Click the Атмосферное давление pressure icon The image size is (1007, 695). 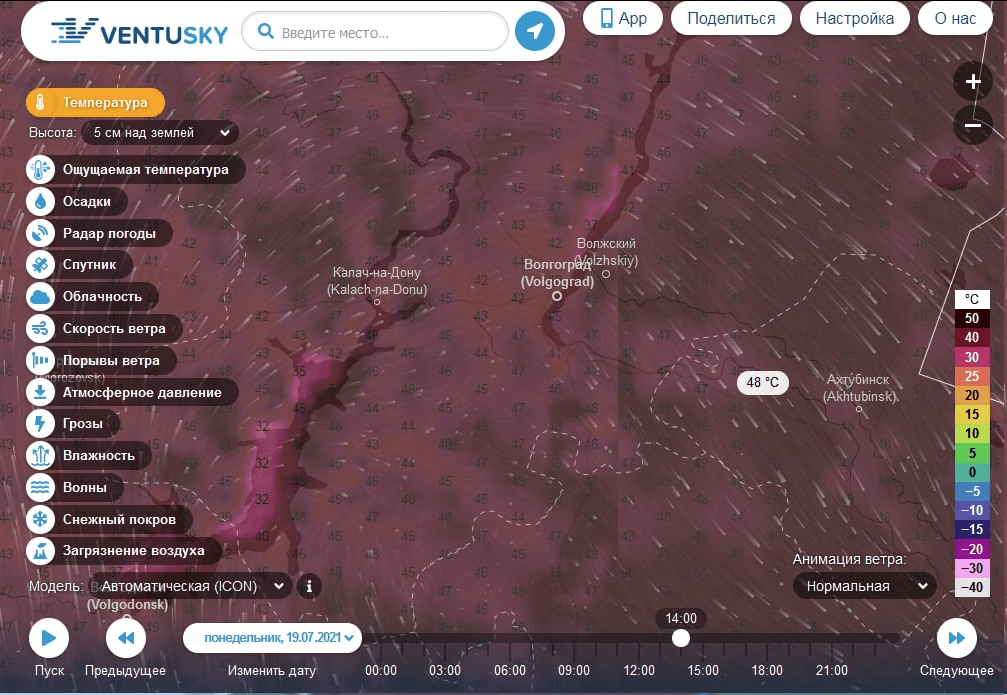click(x=40, y=392)
